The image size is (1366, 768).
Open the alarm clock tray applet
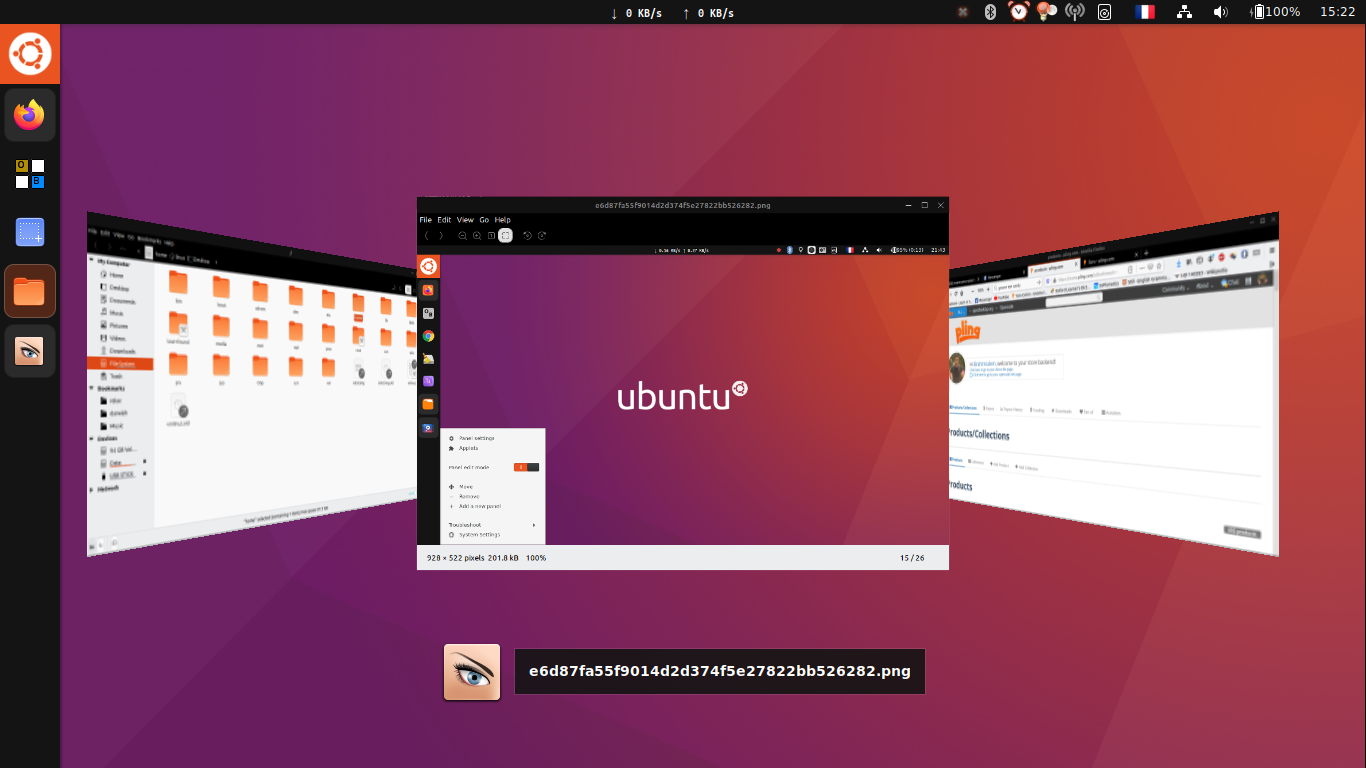pyautogui.click(x=1019, y=12)
